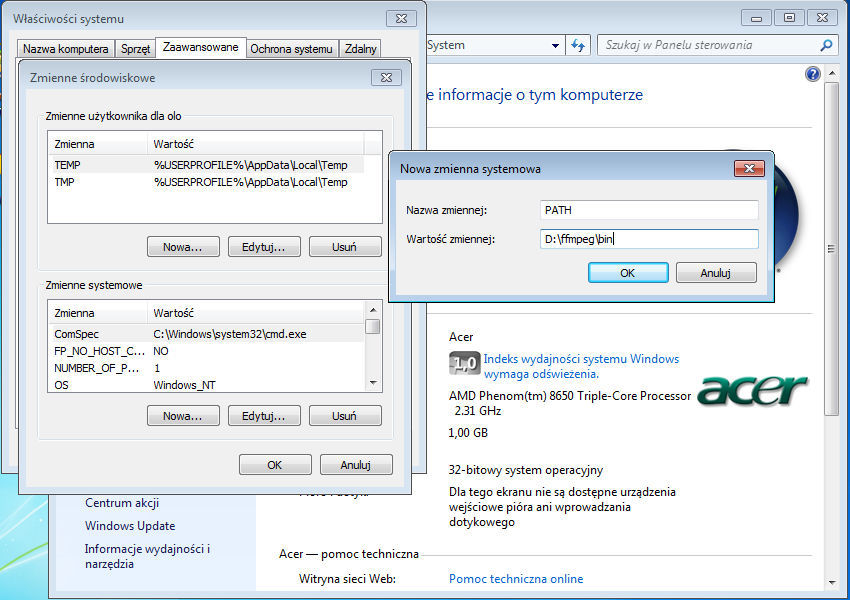The height and width of the screenshot is (600, 850).
Task: Switch to the Sprzęt tab
Action: (135, 49)
